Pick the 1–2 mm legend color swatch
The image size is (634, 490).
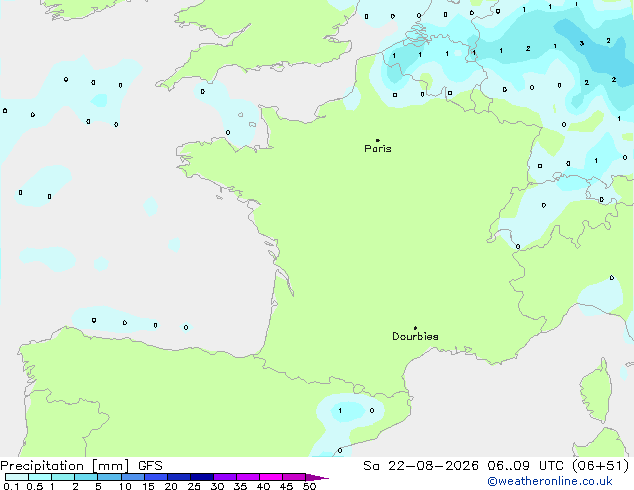pyautogui.click(x=63, y=477)
